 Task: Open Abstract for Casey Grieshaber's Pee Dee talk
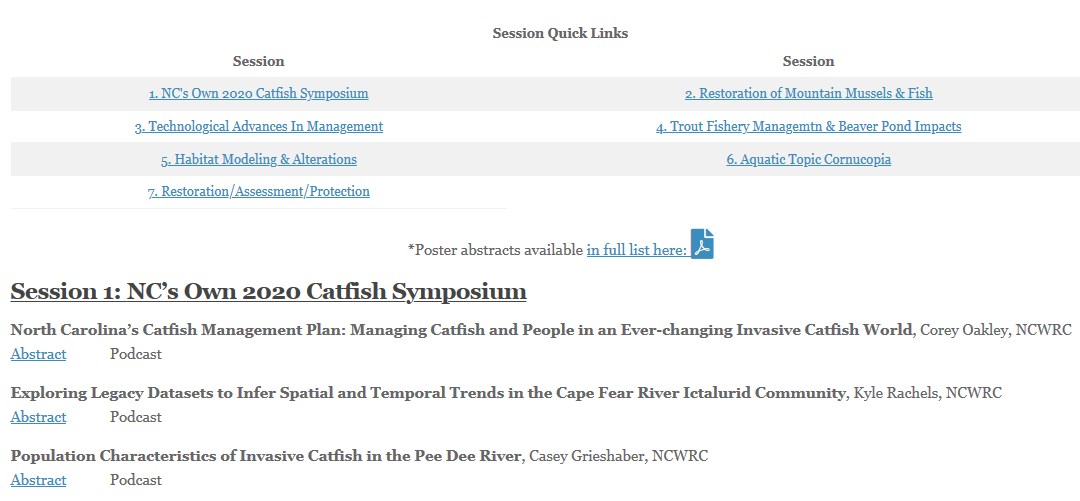(39, 480)
